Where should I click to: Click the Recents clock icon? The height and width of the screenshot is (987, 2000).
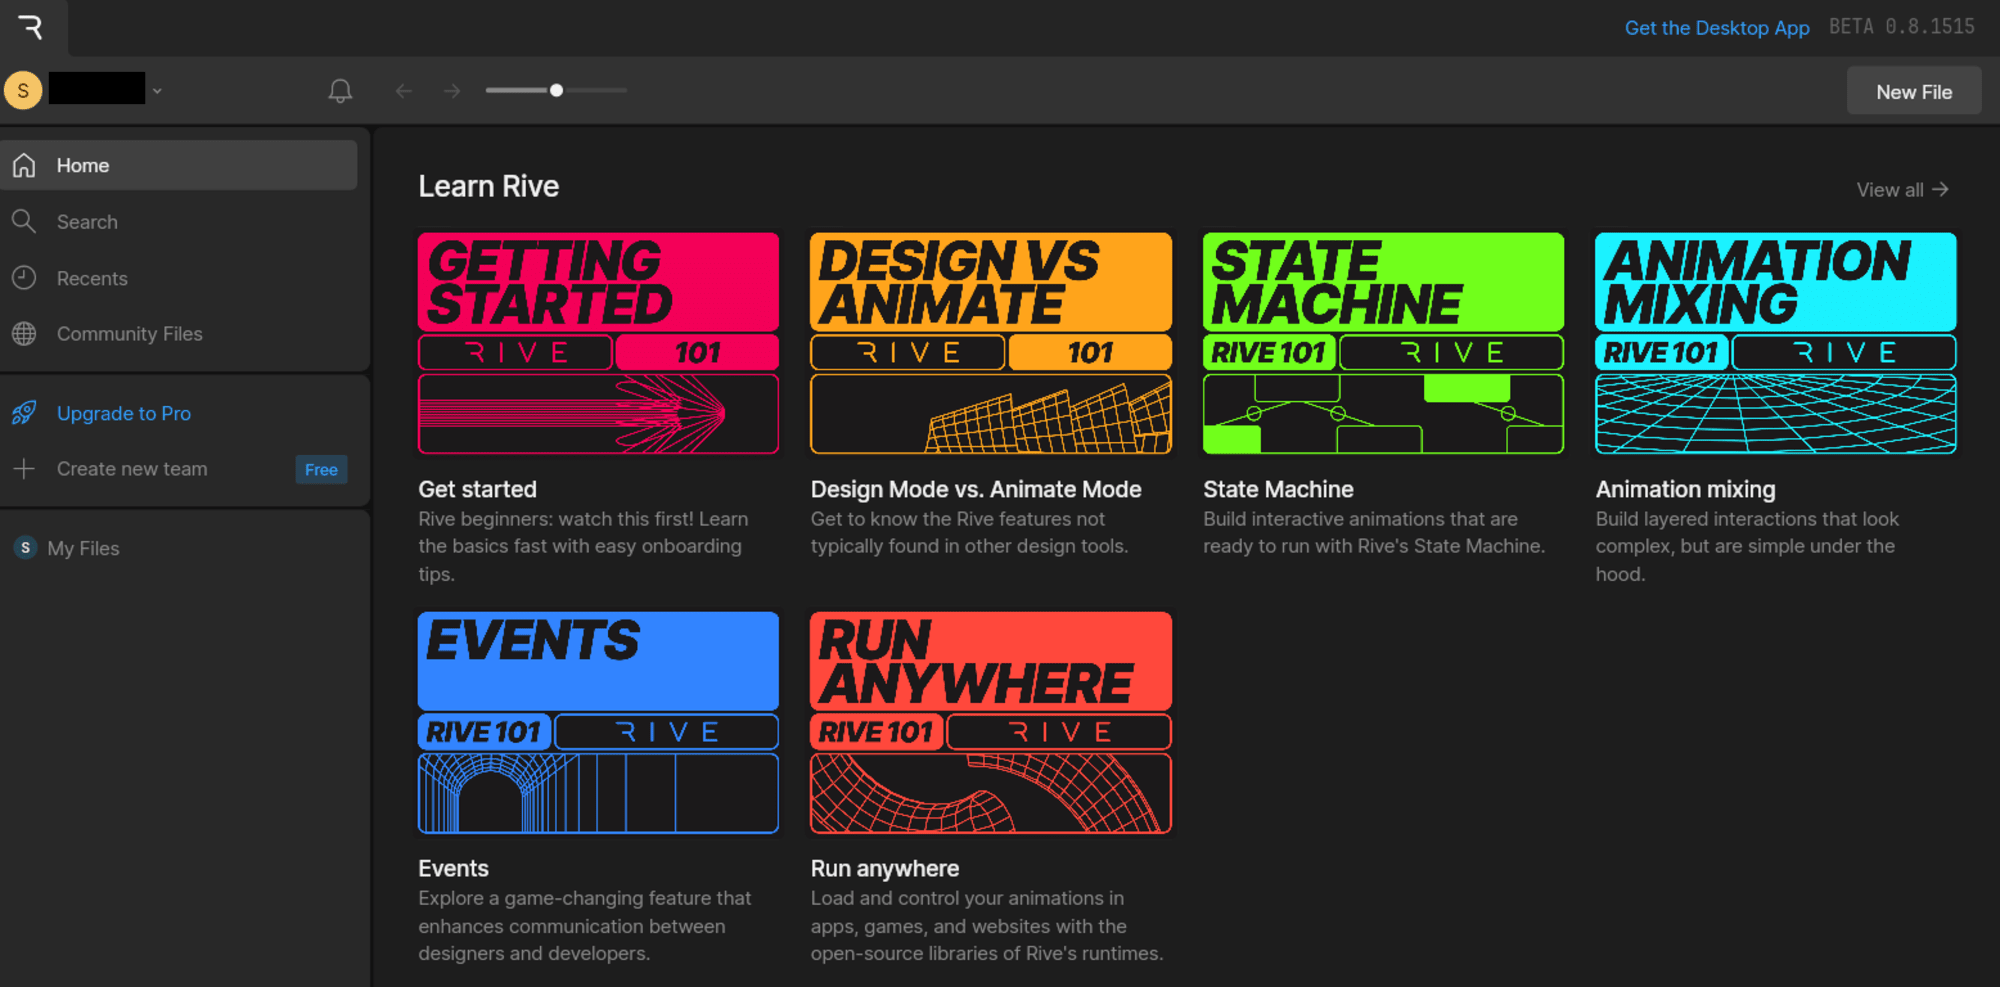(24, 278)
